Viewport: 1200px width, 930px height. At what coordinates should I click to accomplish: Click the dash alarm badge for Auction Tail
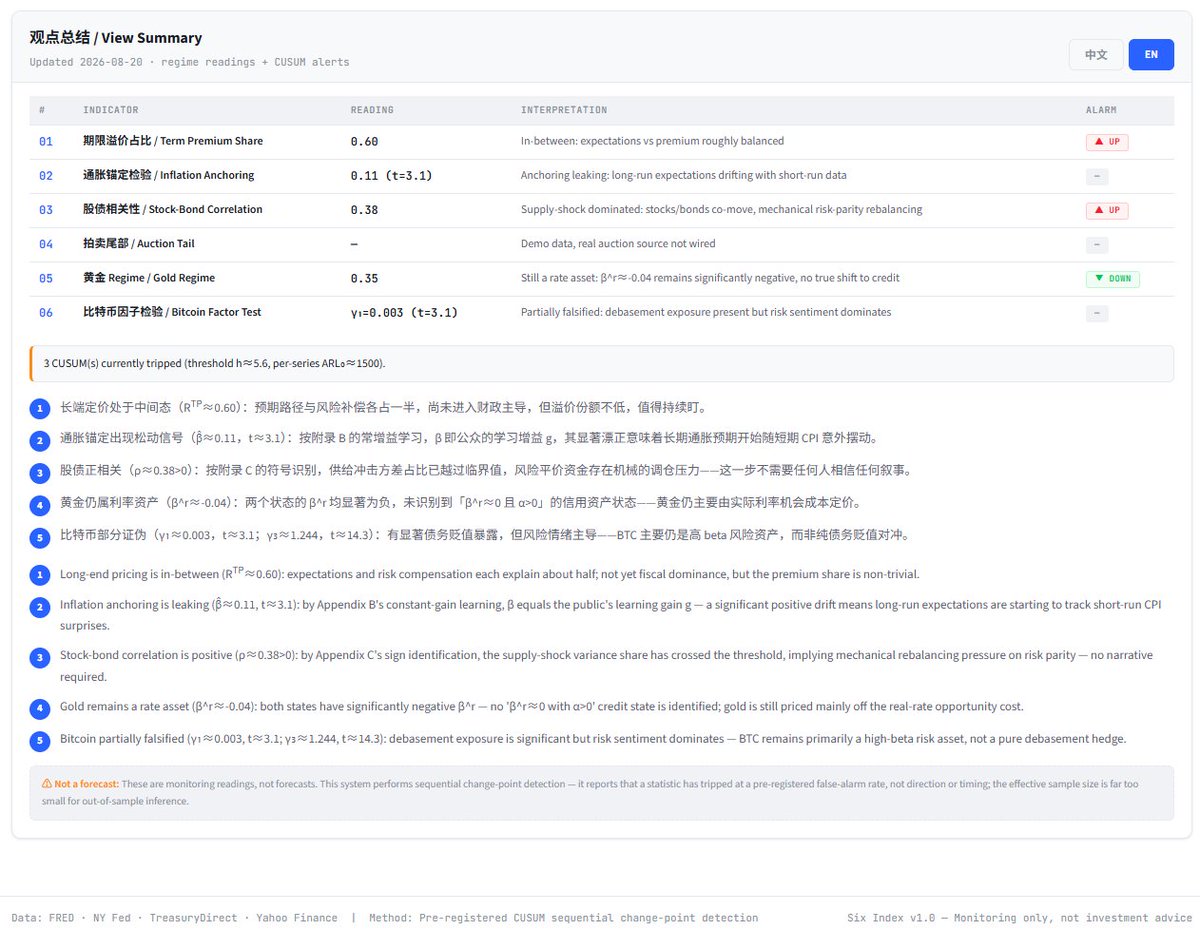coord(1097,244)
